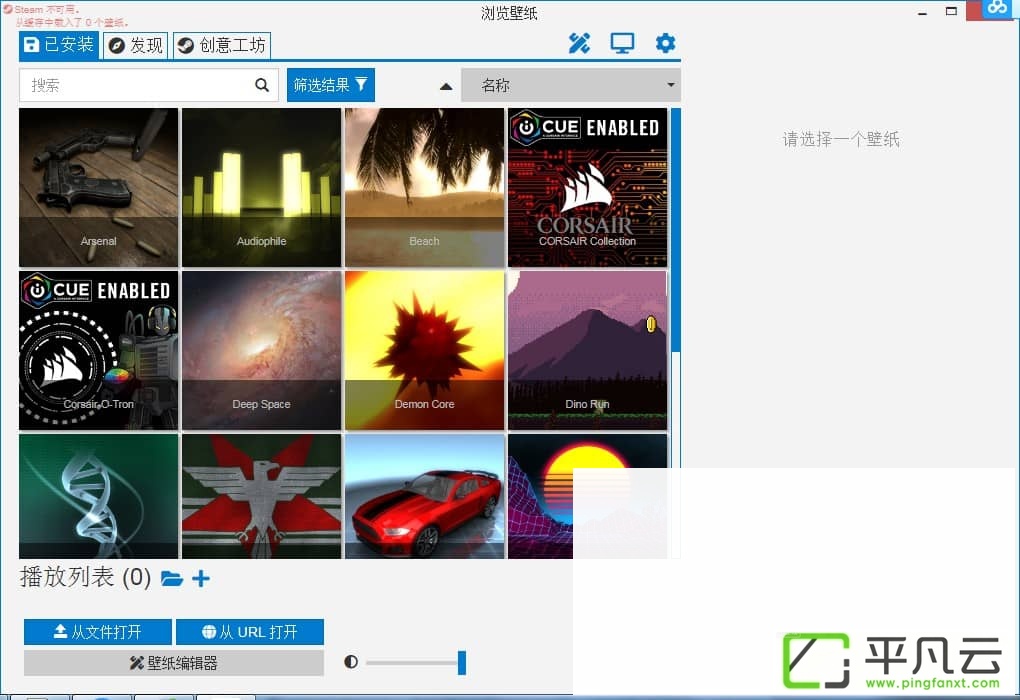Screen dimensions: 1020x700
Task: Select the red sports car wallpaper
Action: point(424,496)
